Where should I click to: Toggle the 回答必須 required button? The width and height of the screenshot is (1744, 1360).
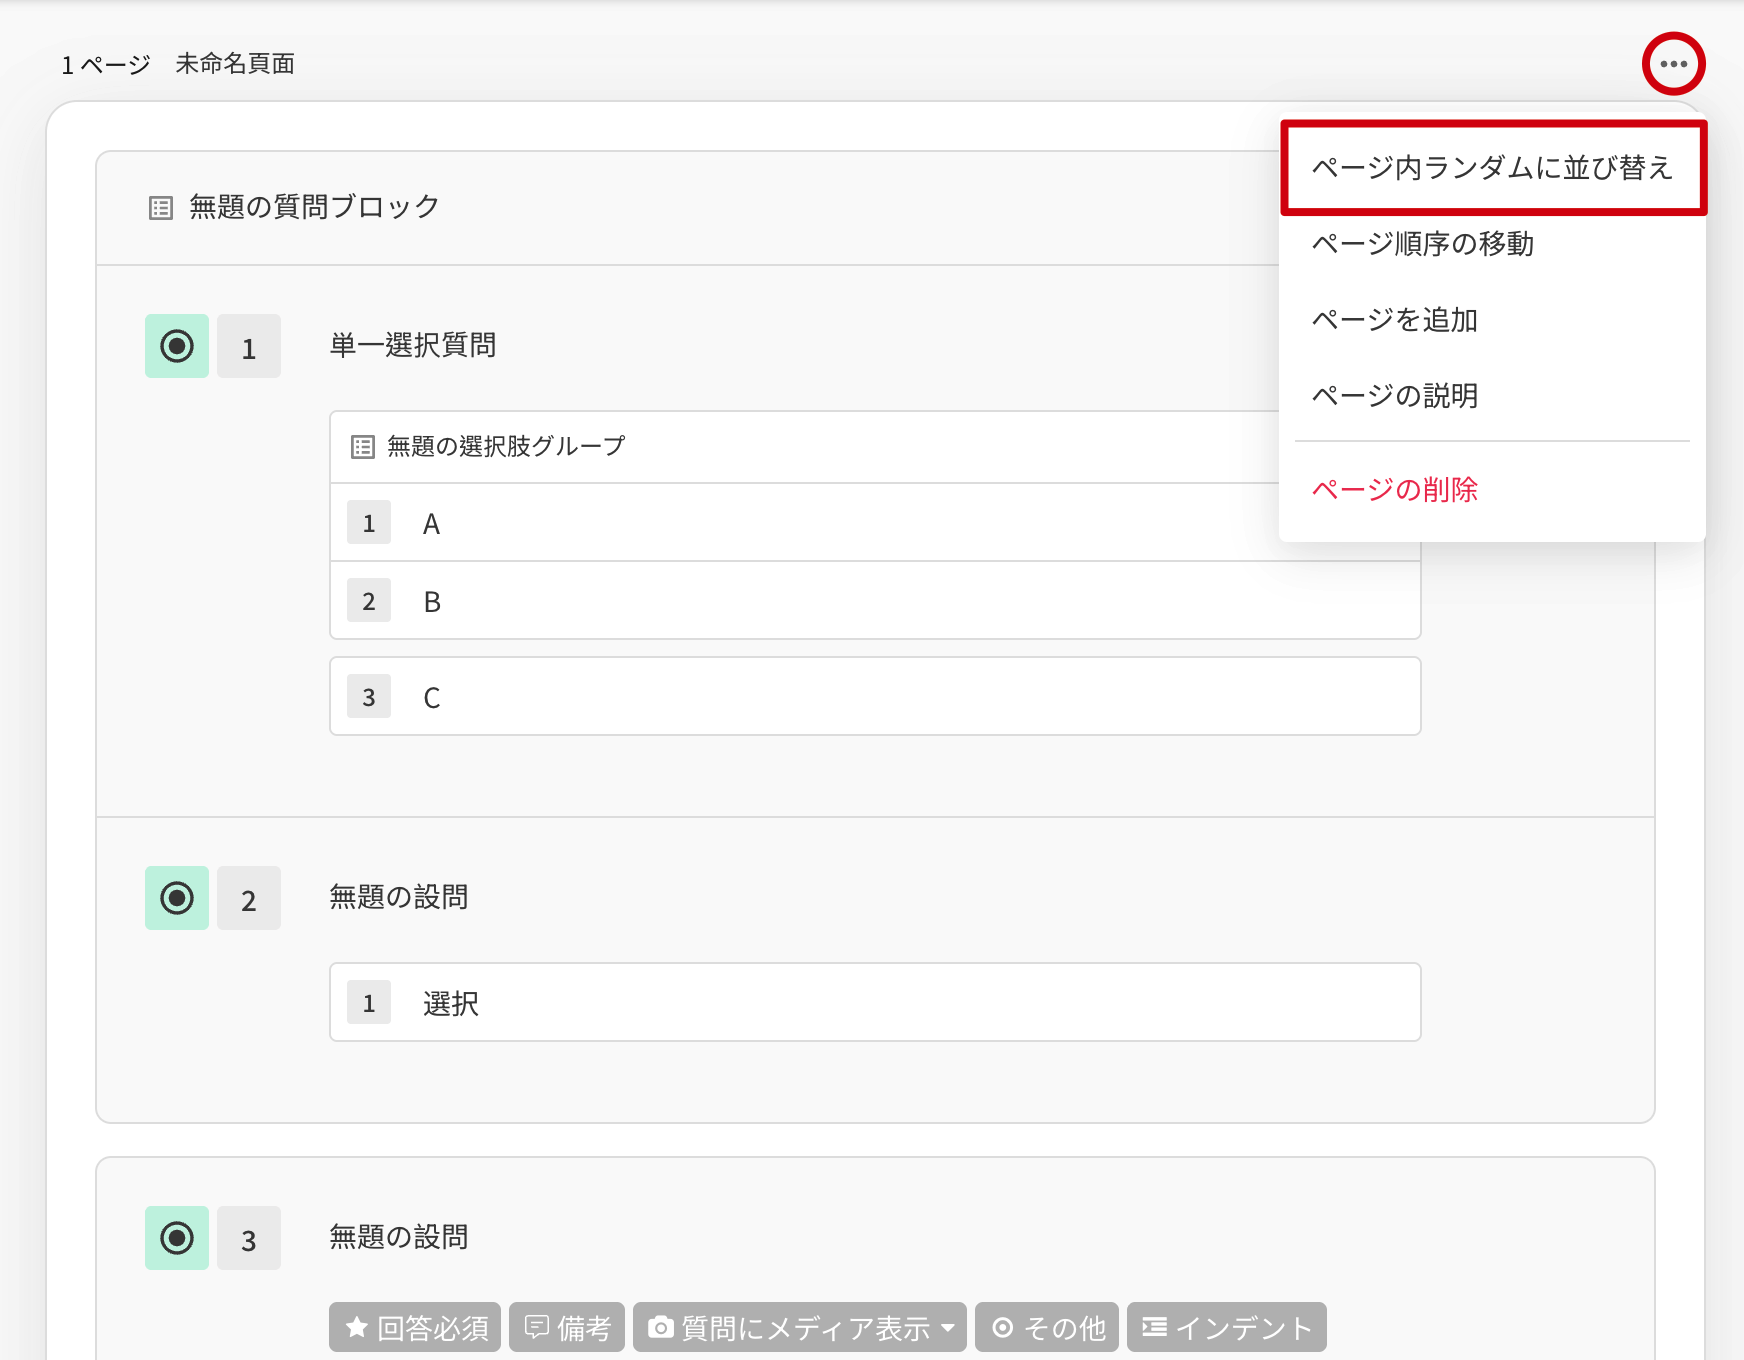(x=417, y=1327)
